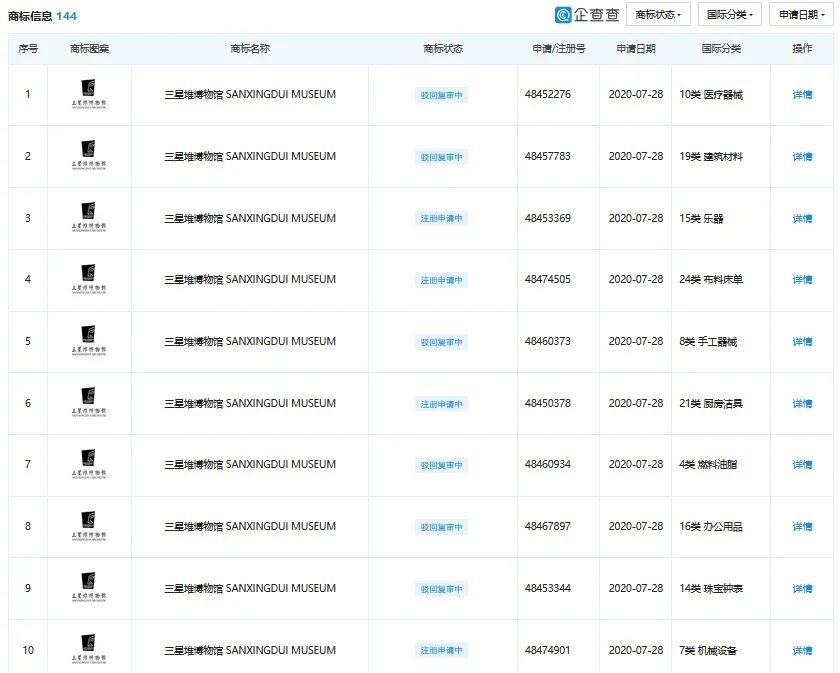The image size is (840, 673).
Task: Click 驳回复审中 status badge for 48457783
Action: tap(441, 157)
